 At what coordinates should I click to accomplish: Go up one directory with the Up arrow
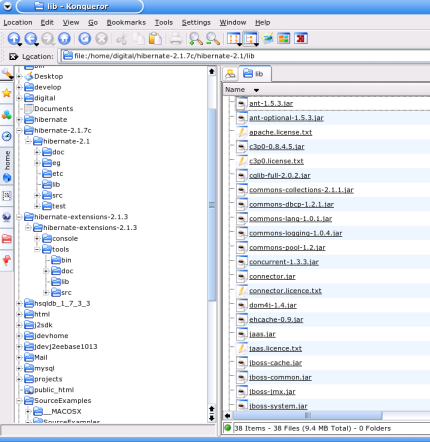[x=14, y=38]
